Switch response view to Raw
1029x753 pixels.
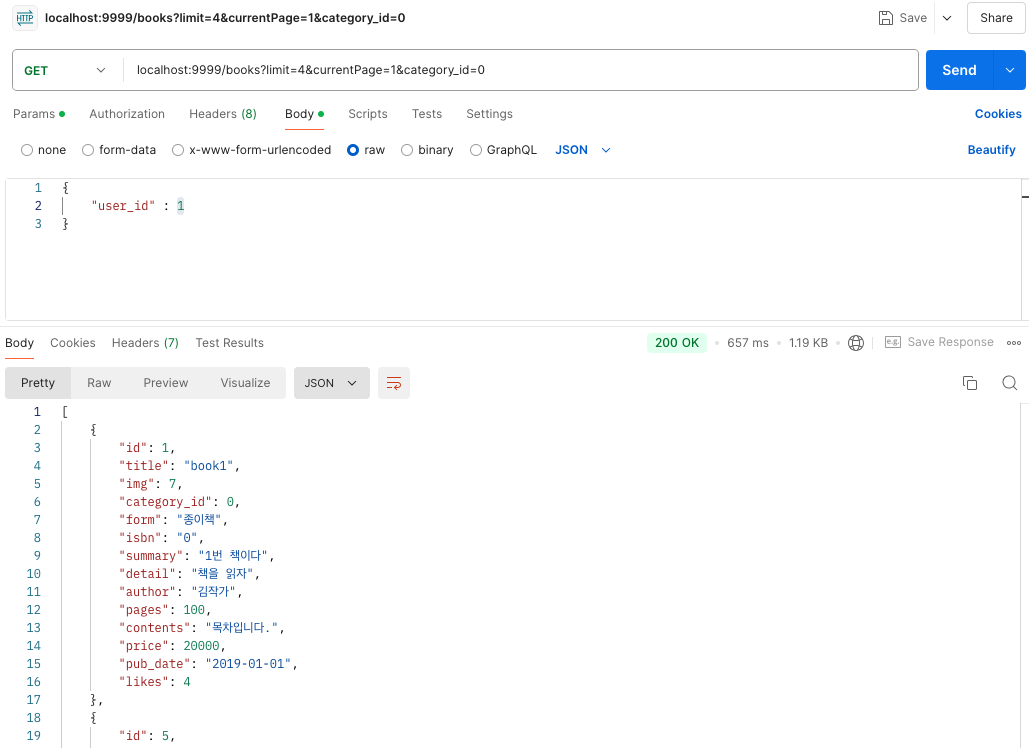[x=99, y=383]
